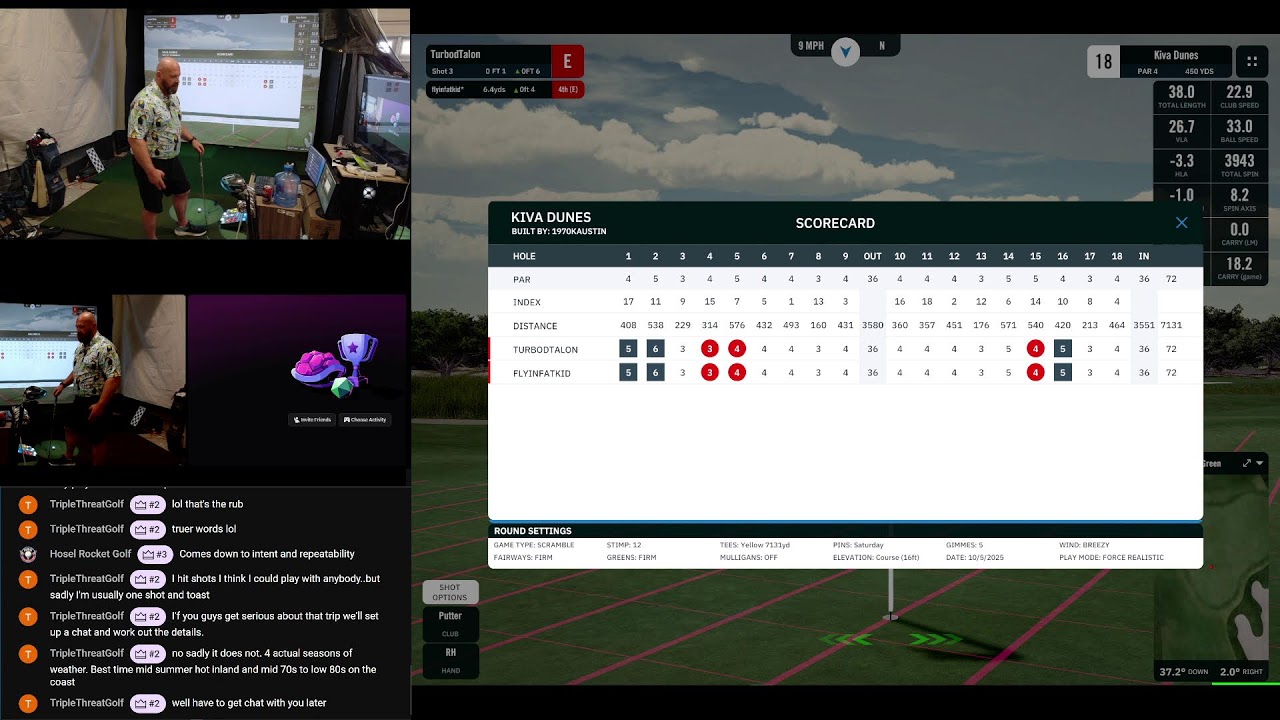Open the minimap view dropdown arrow
This screenshot has width=1280, height=720.
click(x=1260, y=463)
